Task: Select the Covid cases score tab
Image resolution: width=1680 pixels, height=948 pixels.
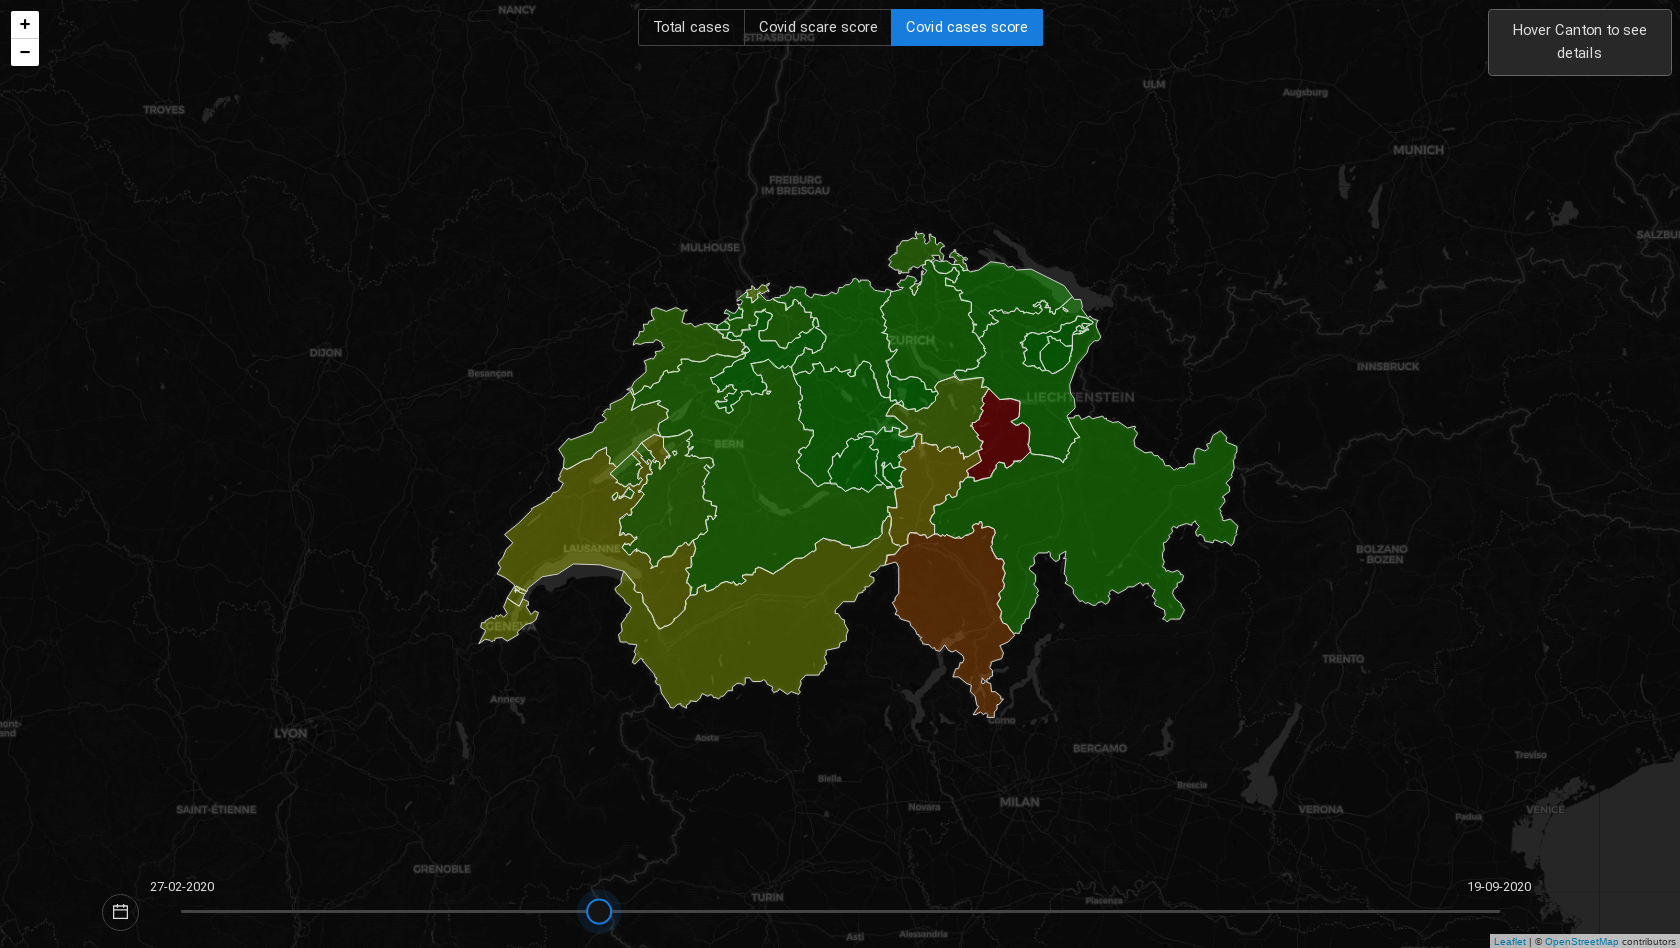Action: (x=967, y=27)
